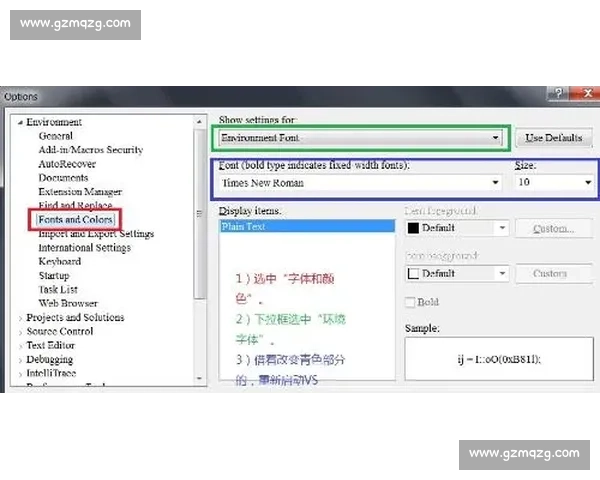The image size is (600, 480).
Task: Expand the IntelliTrace node
Action: click(21, 374)
